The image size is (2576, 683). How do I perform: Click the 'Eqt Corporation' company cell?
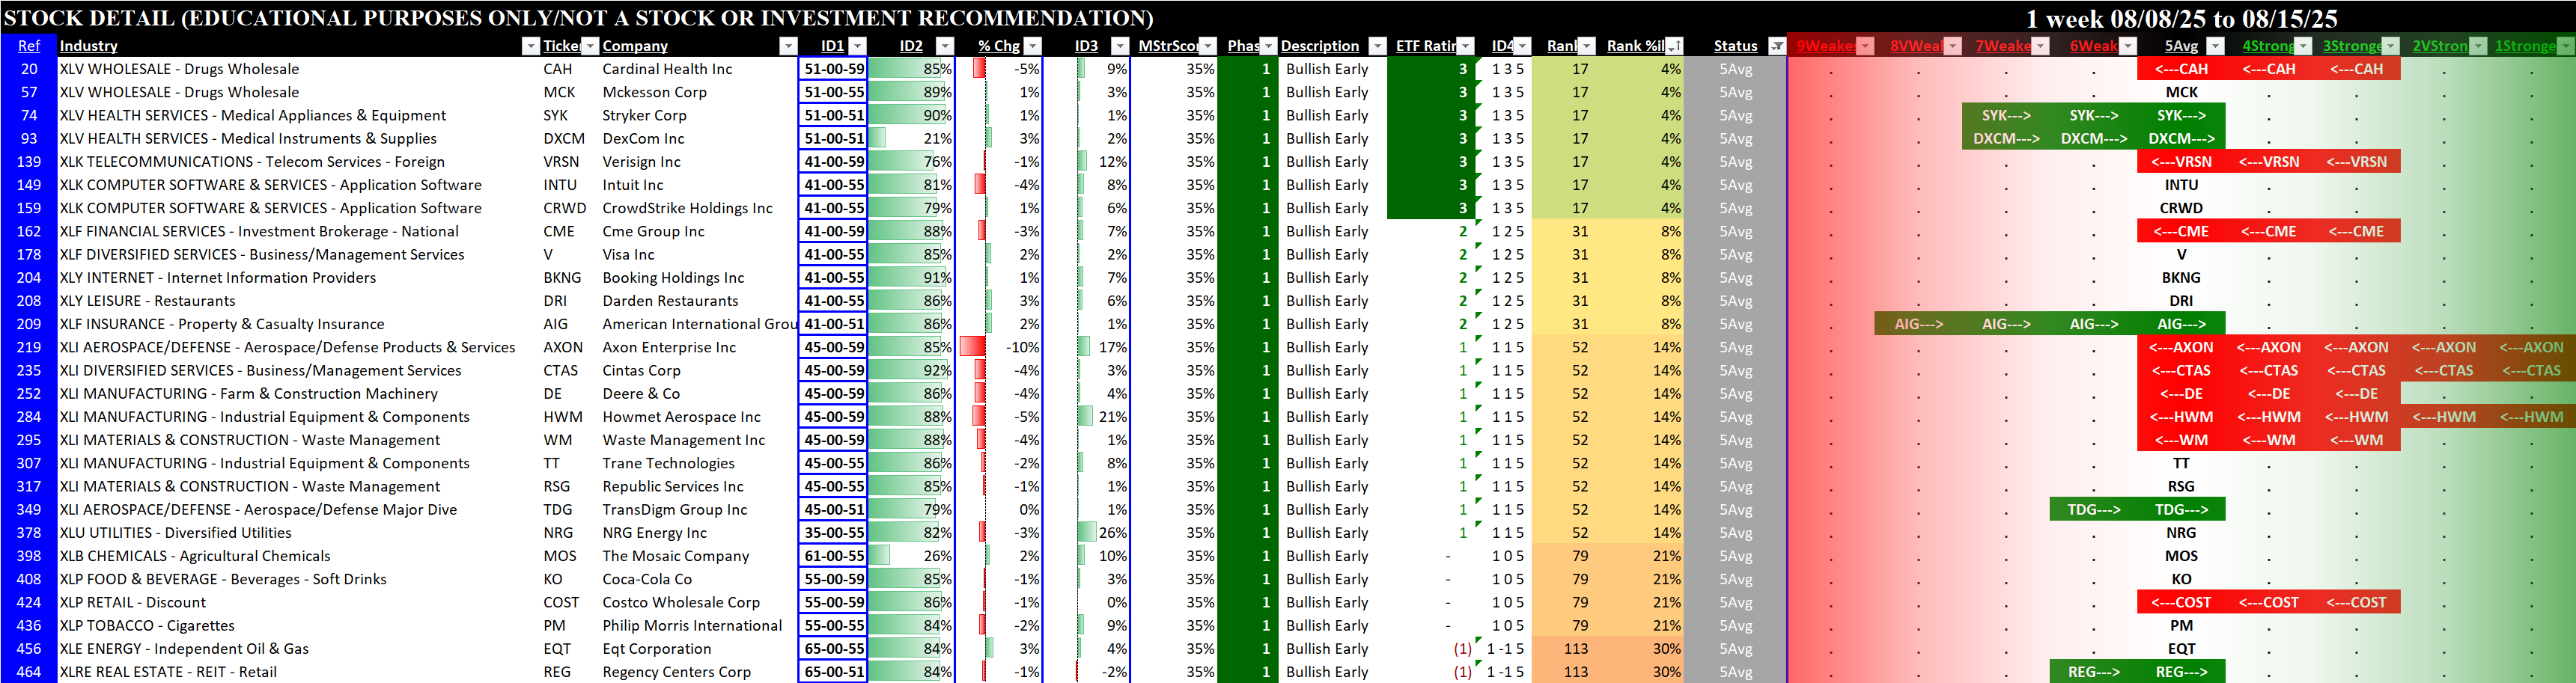point(657,649)
